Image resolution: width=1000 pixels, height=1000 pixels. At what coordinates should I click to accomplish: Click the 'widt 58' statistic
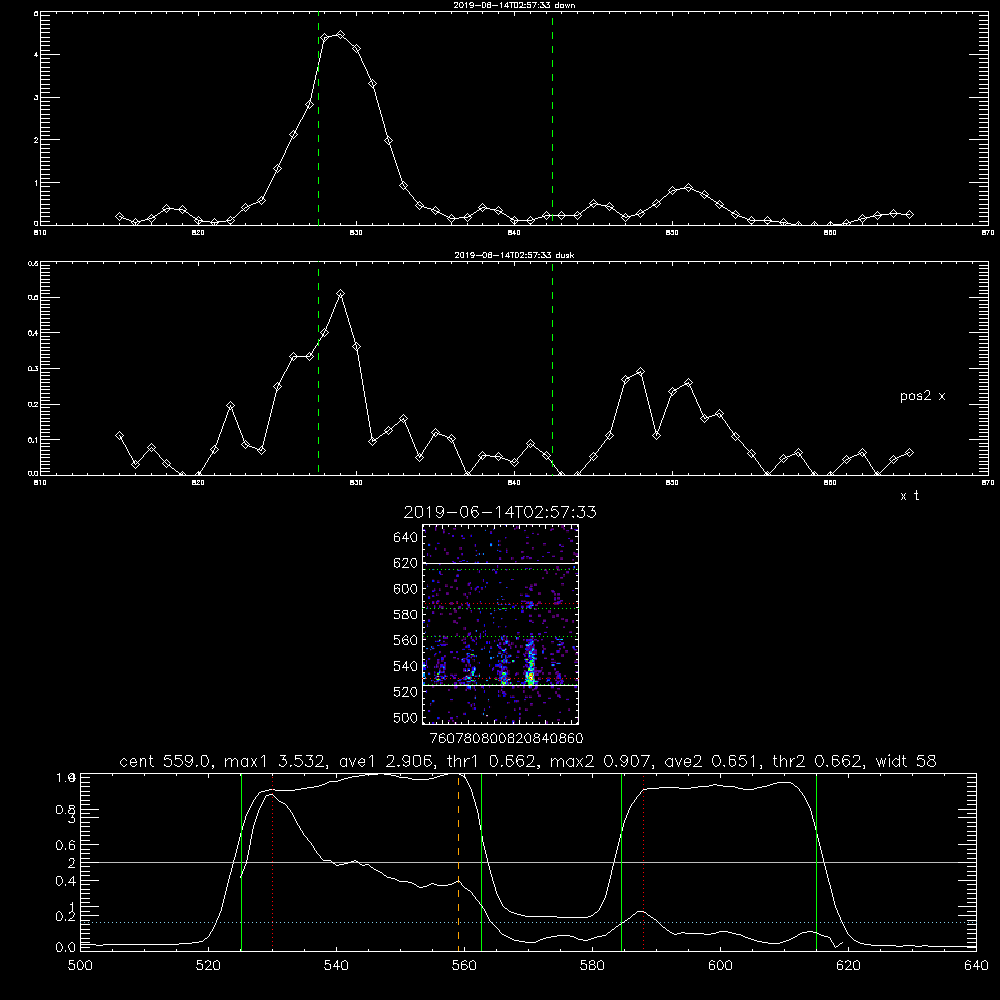pyautogui.click(x=906, y=761)
